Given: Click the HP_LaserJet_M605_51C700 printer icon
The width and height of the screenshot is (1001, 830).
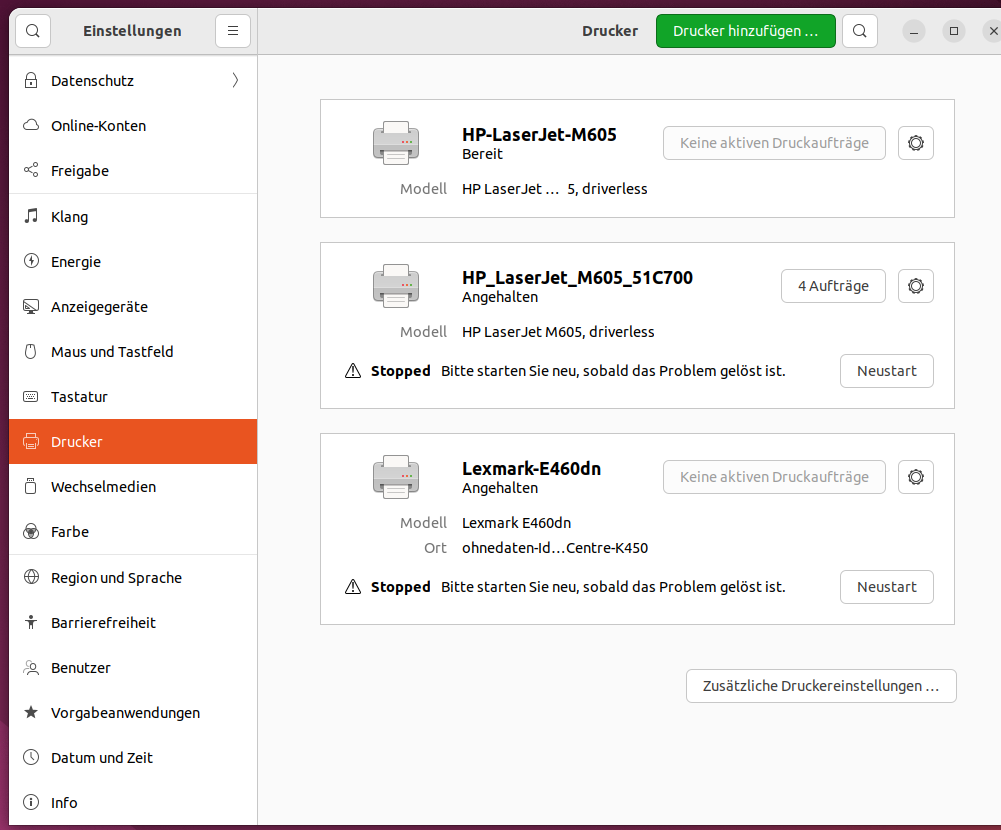Looking at the screenshot, I should point(396,286).
